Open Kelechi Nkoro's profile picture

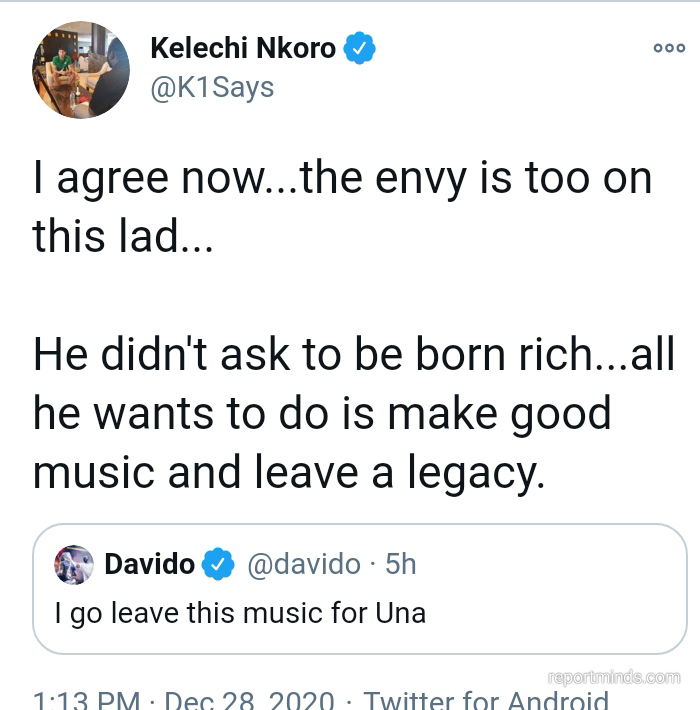[x=82, y=69]
